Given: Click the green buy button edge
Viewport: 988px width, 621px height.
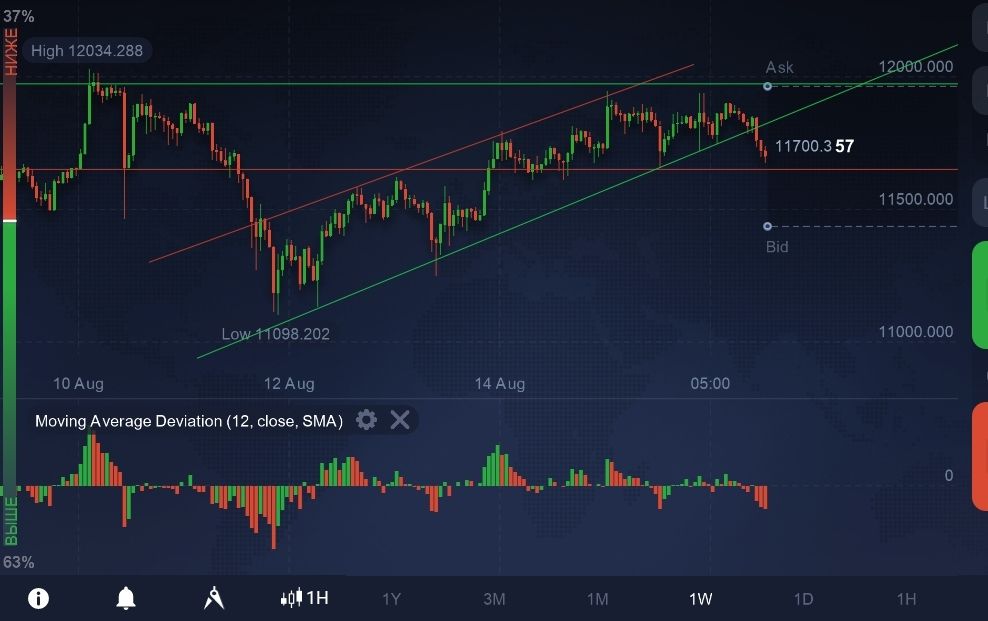Looking at the screenshot, I should [x=980, y=295].
